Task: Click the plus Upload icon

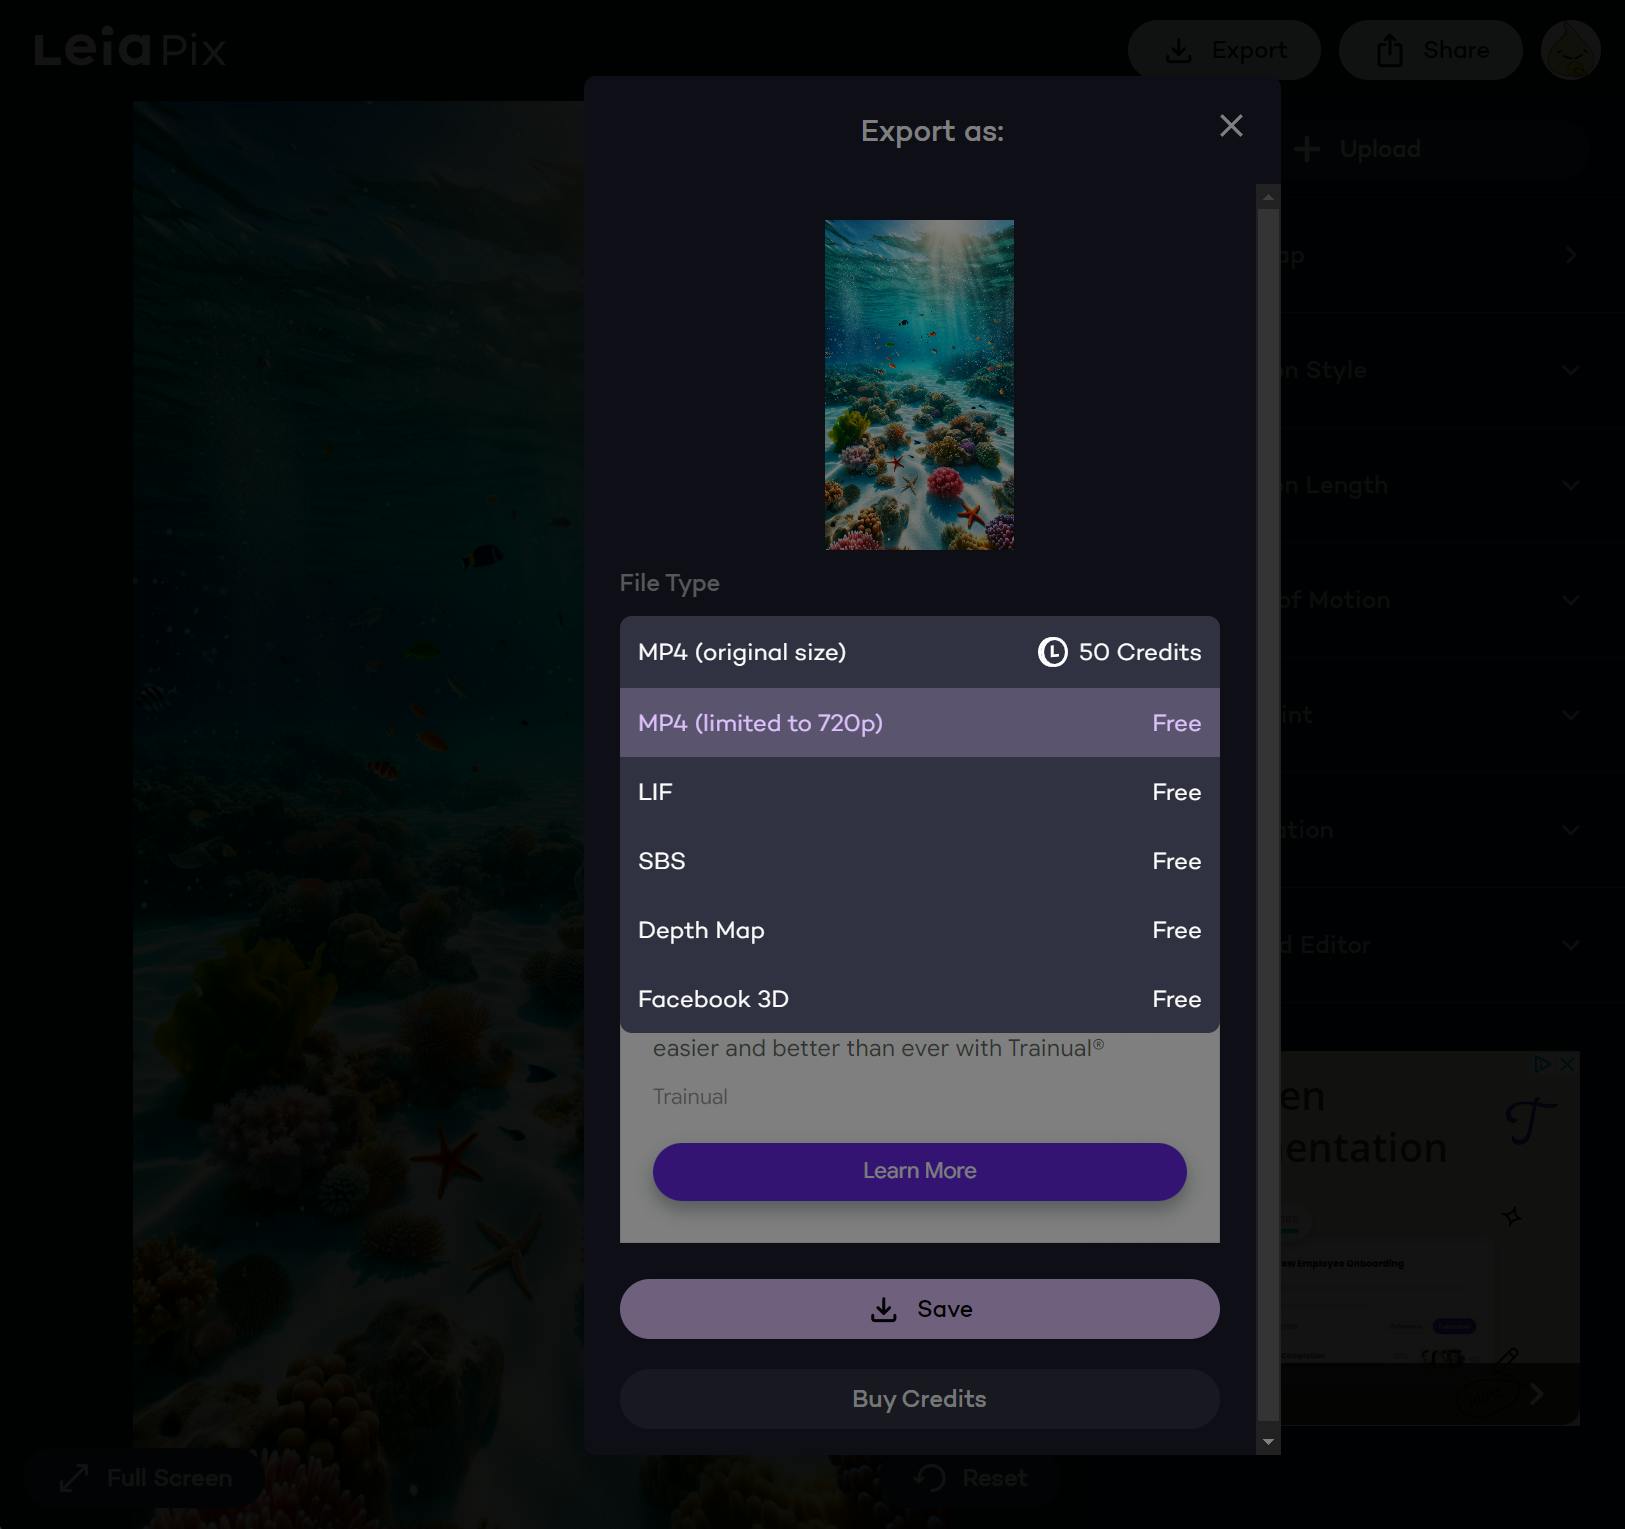Action: click(1307, 149)
